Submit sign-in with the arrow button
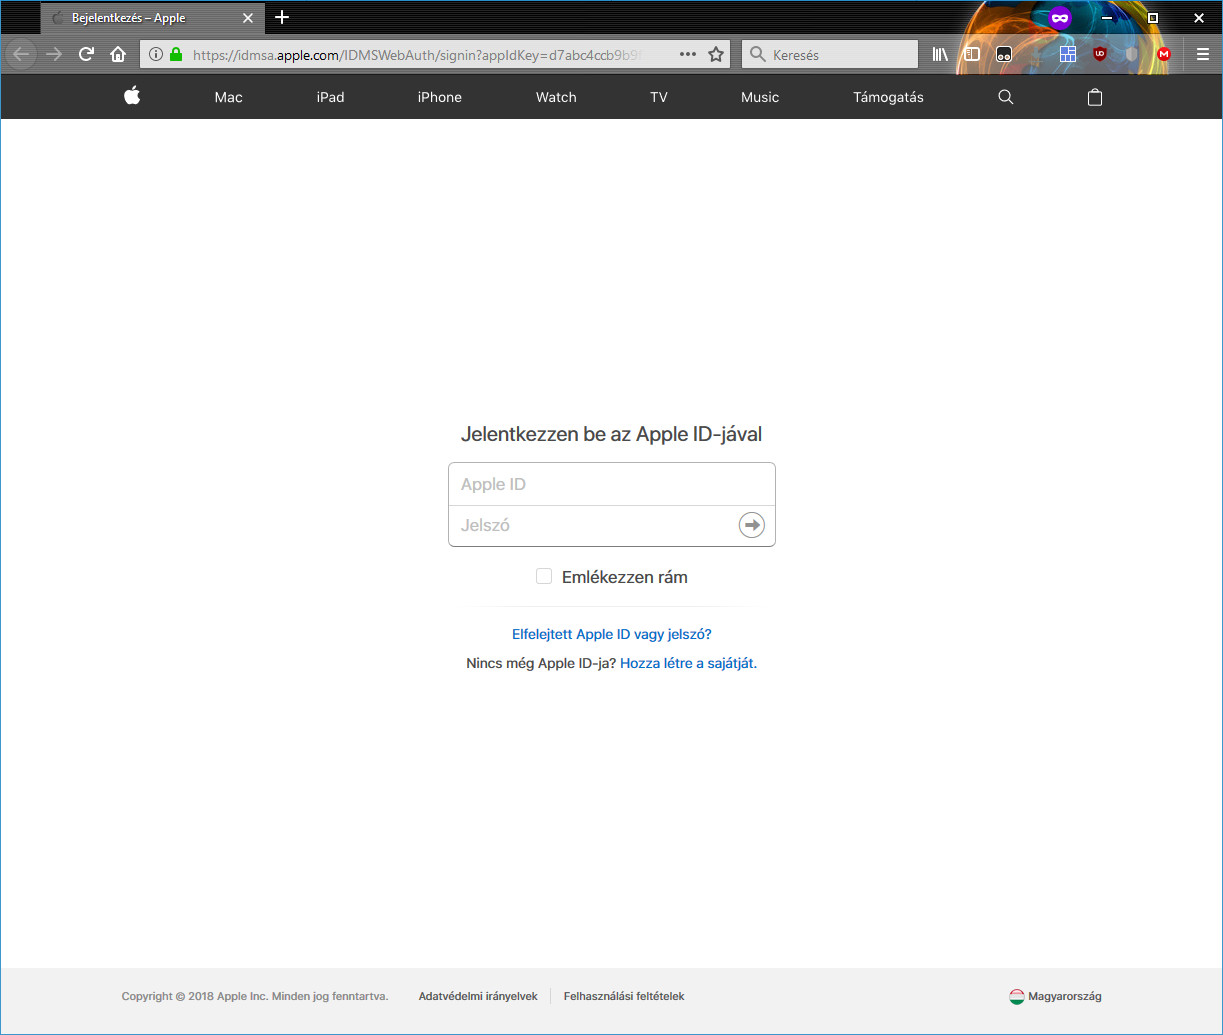 click(x=751, y=525)
